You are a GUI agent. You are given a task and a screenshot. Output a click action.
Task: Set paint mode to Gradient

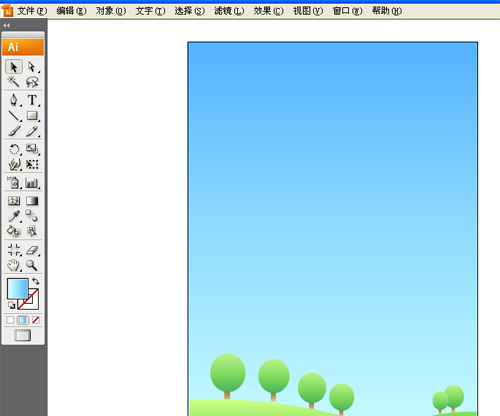[x=23, y=320]
